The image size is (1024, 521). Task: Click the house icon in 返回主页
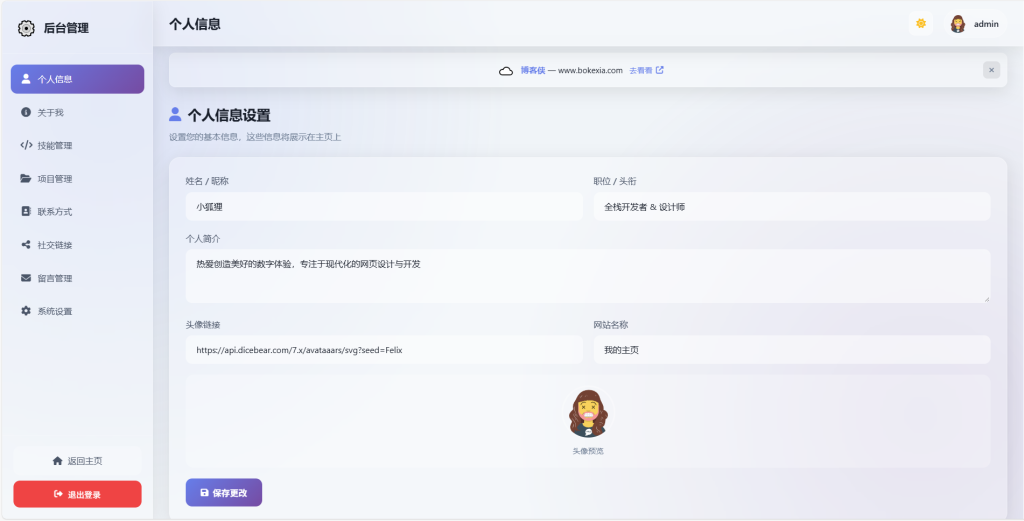pos(57,460)
